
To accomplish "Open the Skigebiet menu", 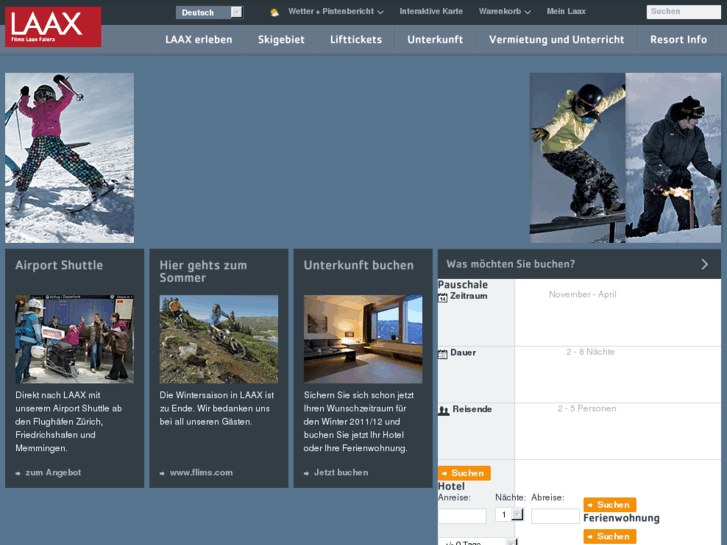I will (281, 40).
